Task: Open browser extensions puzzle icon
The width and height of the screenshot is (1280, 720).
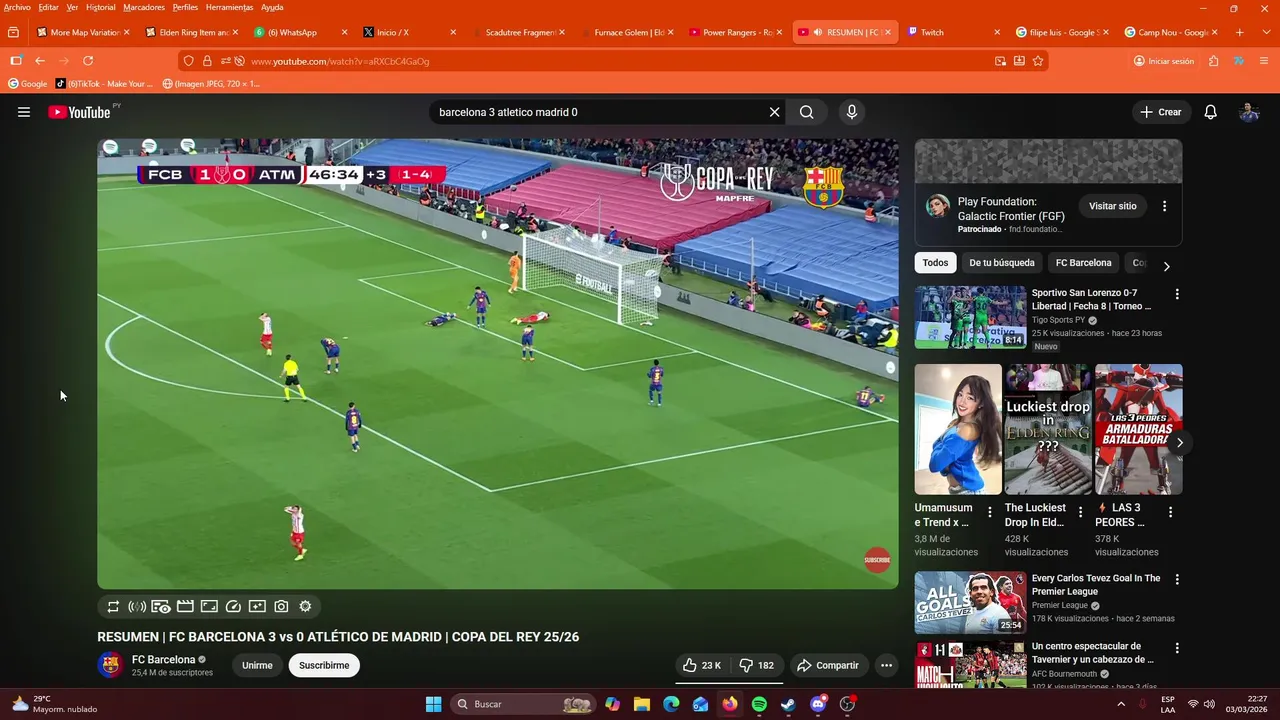Action: 1214,61
